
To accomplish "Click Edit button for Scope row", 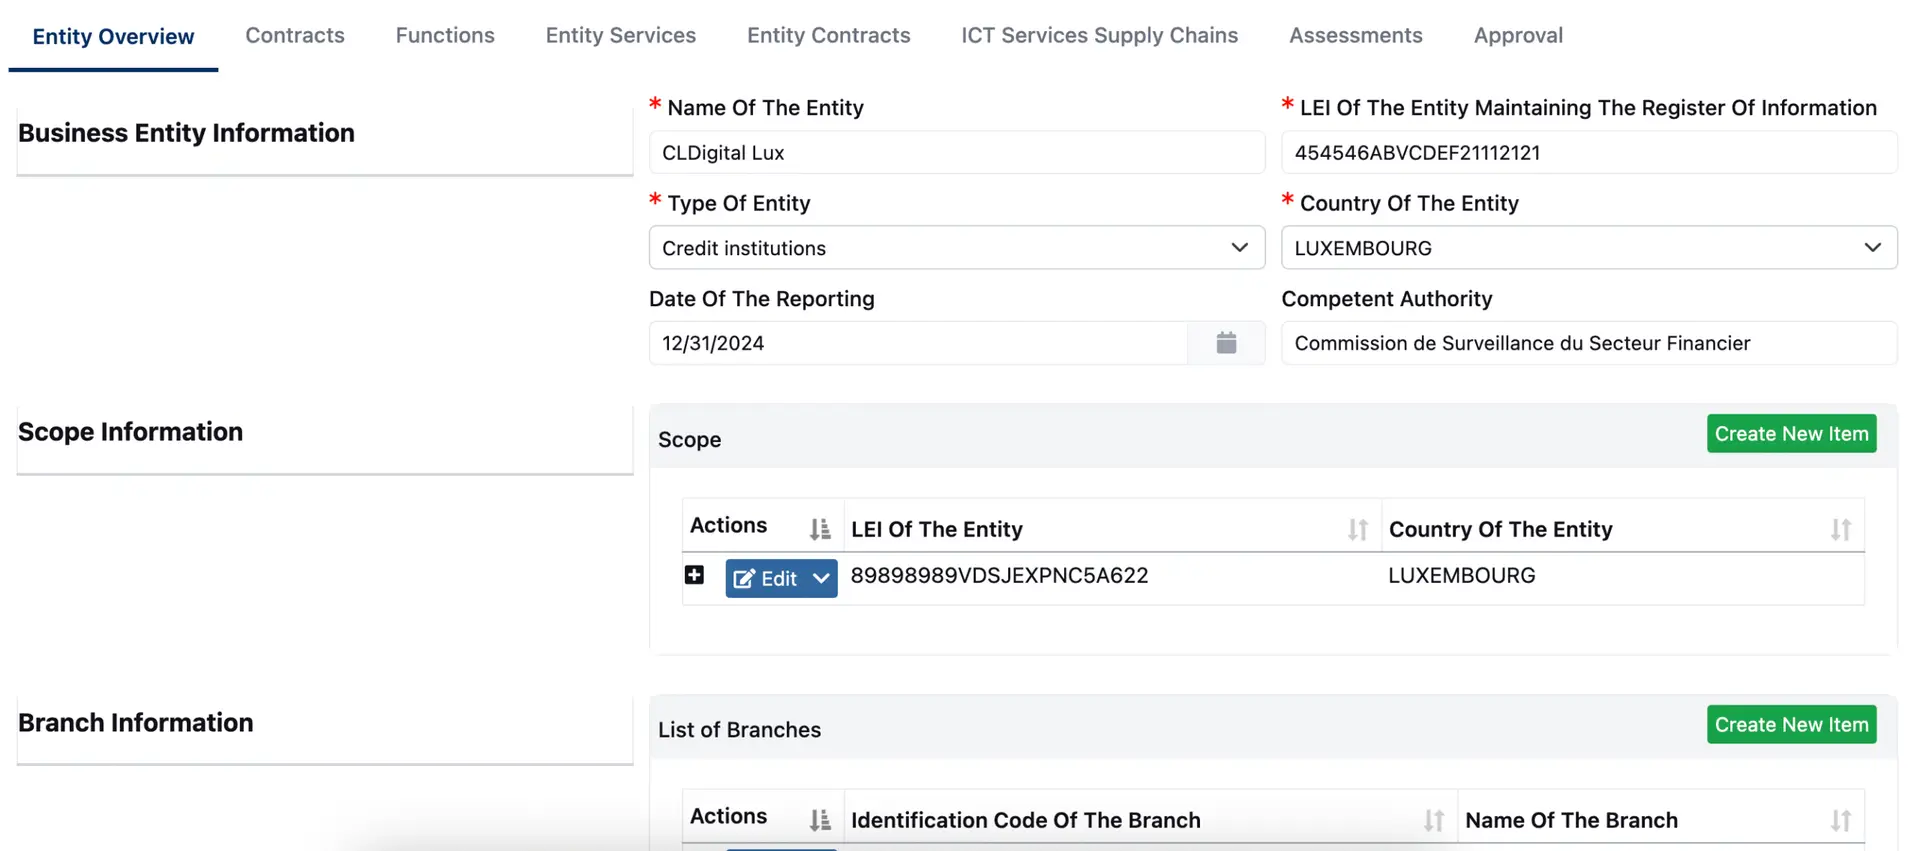I will pos(765,579).
